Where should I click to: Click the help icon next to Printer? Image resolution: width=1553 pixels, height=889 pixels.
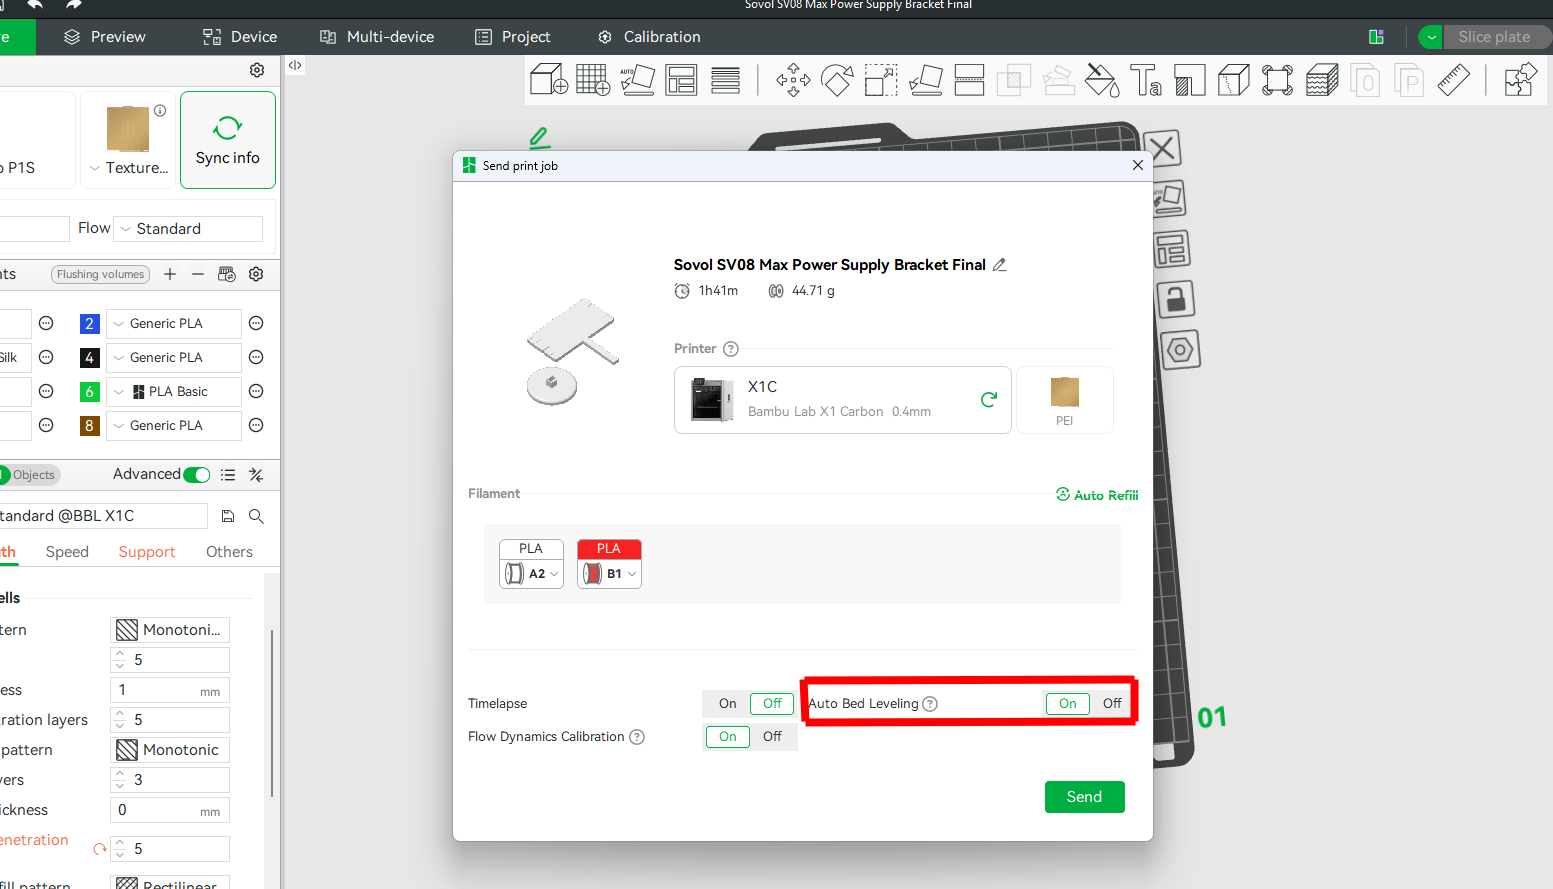(x=731, y=349)
